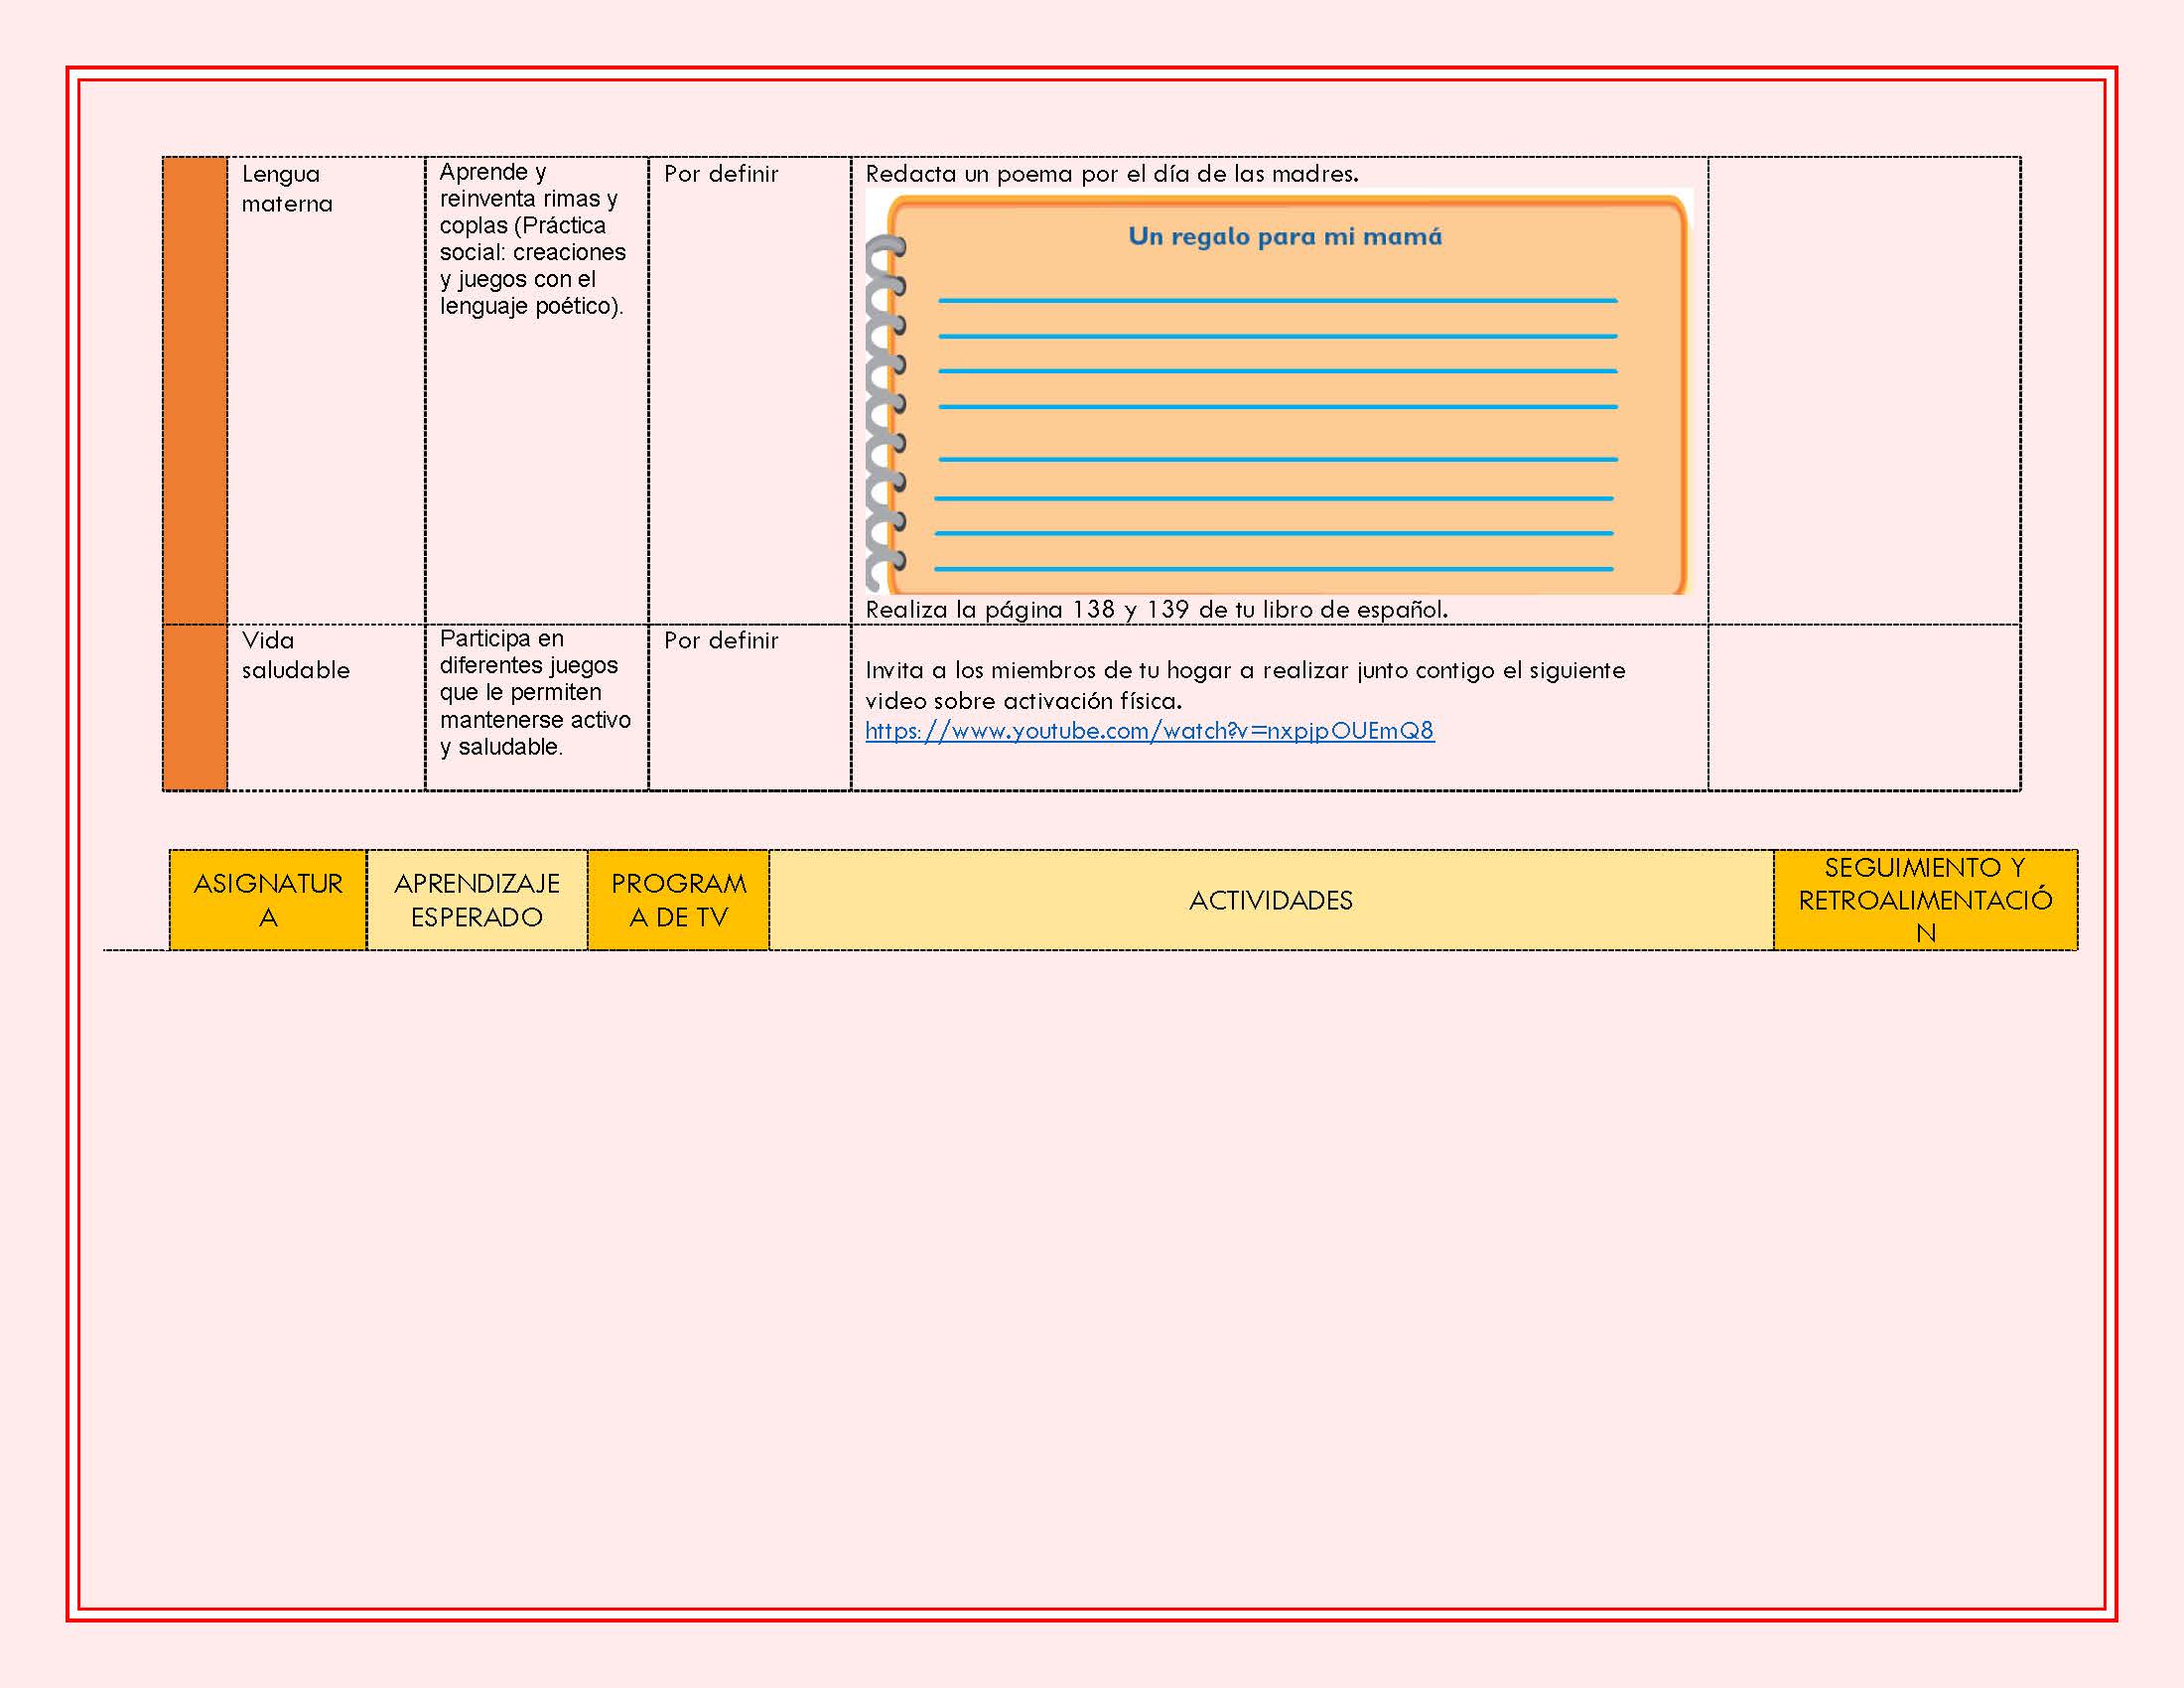Select the SEGUIMIENTO Y RETROALIMENTACIÓN header cell
This screenshot has width=2184, height=1688.
1925,900
